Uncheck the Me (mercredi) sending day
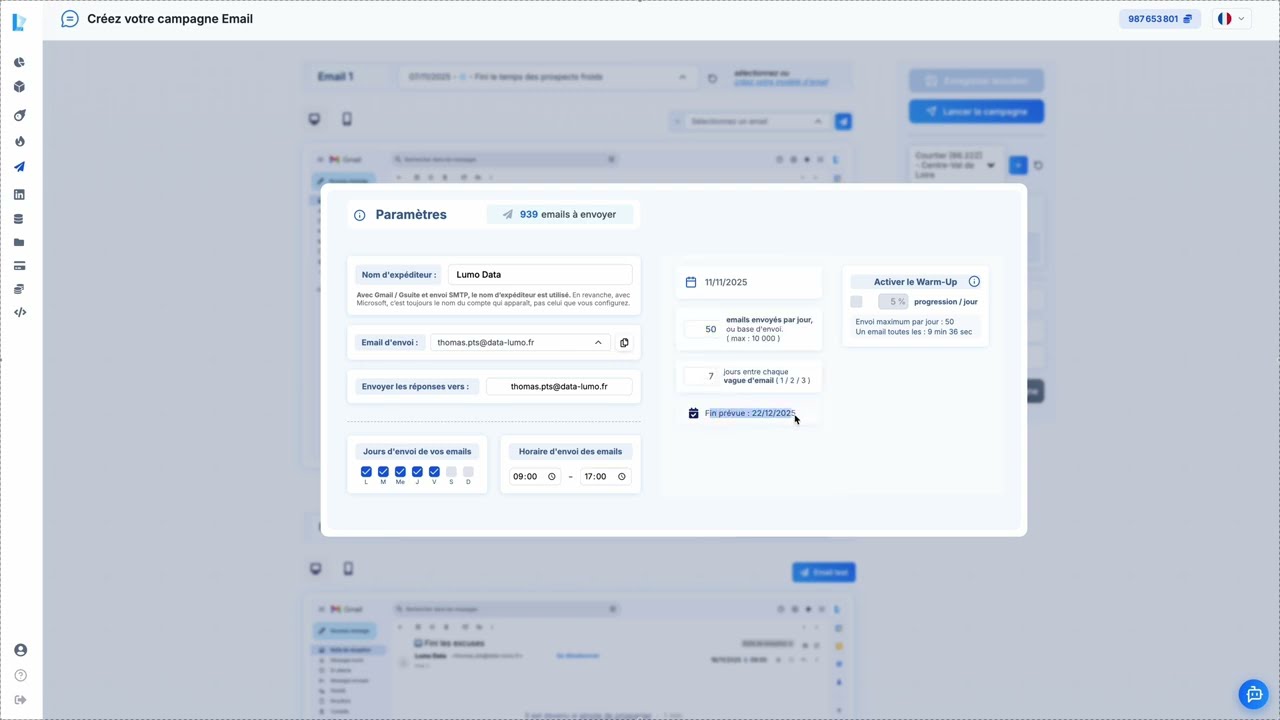This screenshot has width=1280, height=720. point(400,471)
